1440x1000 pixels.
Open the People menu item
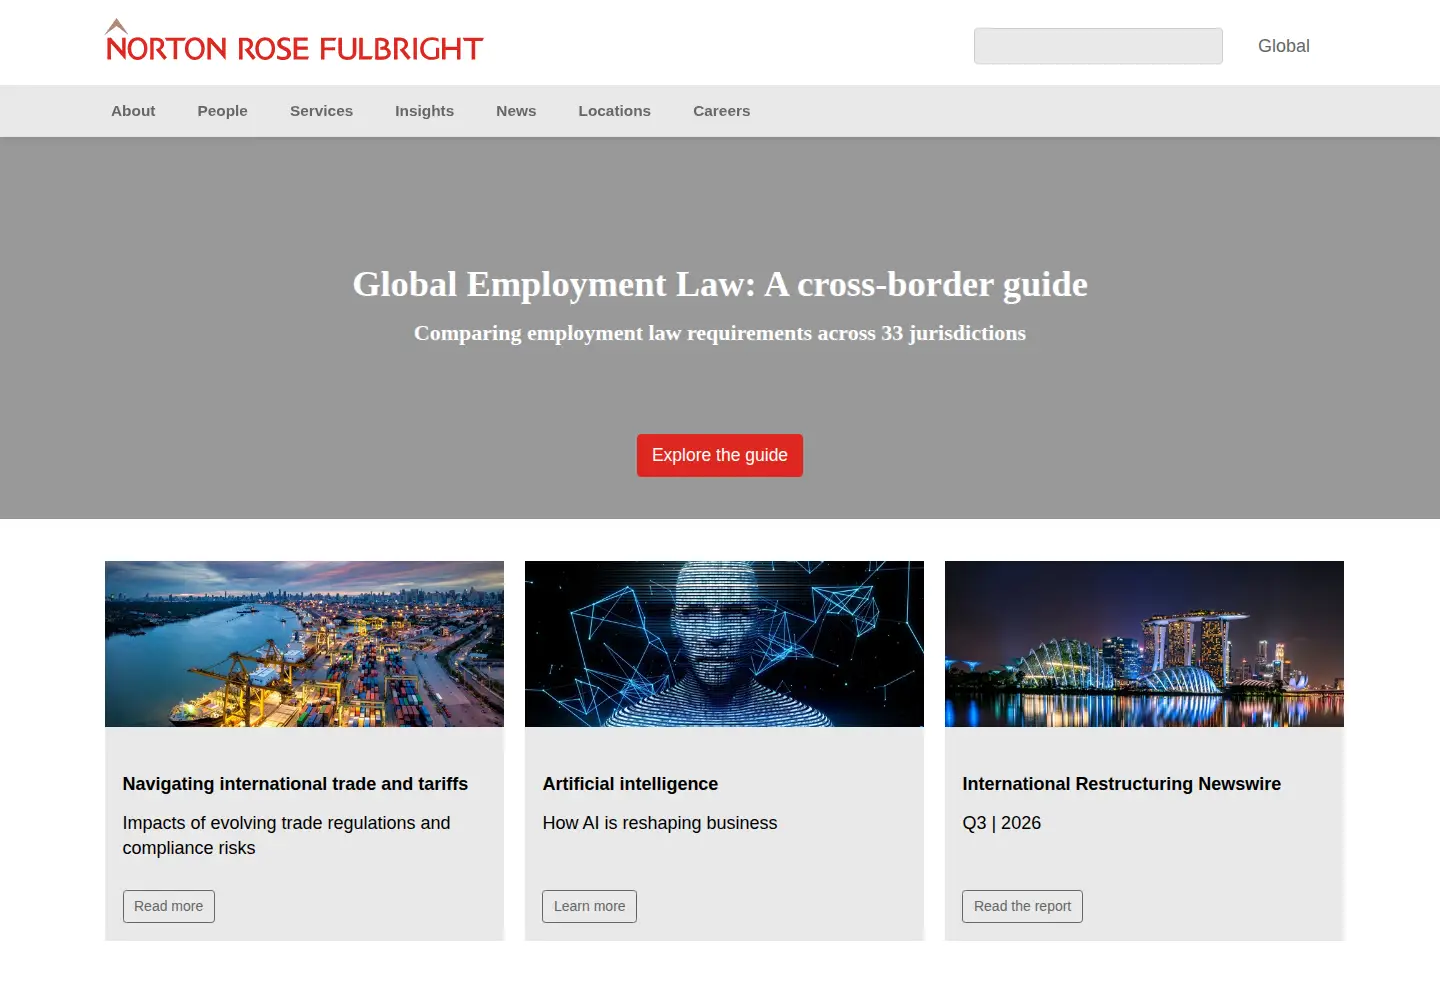222,111
